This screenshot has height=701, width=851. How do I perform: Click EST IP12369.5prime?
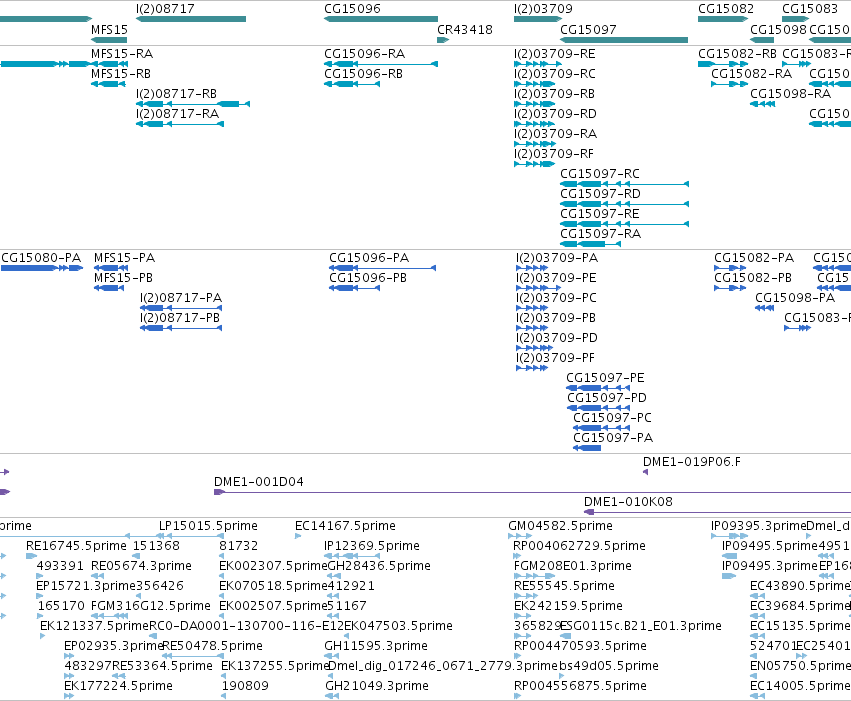click(x=352, y=556)
